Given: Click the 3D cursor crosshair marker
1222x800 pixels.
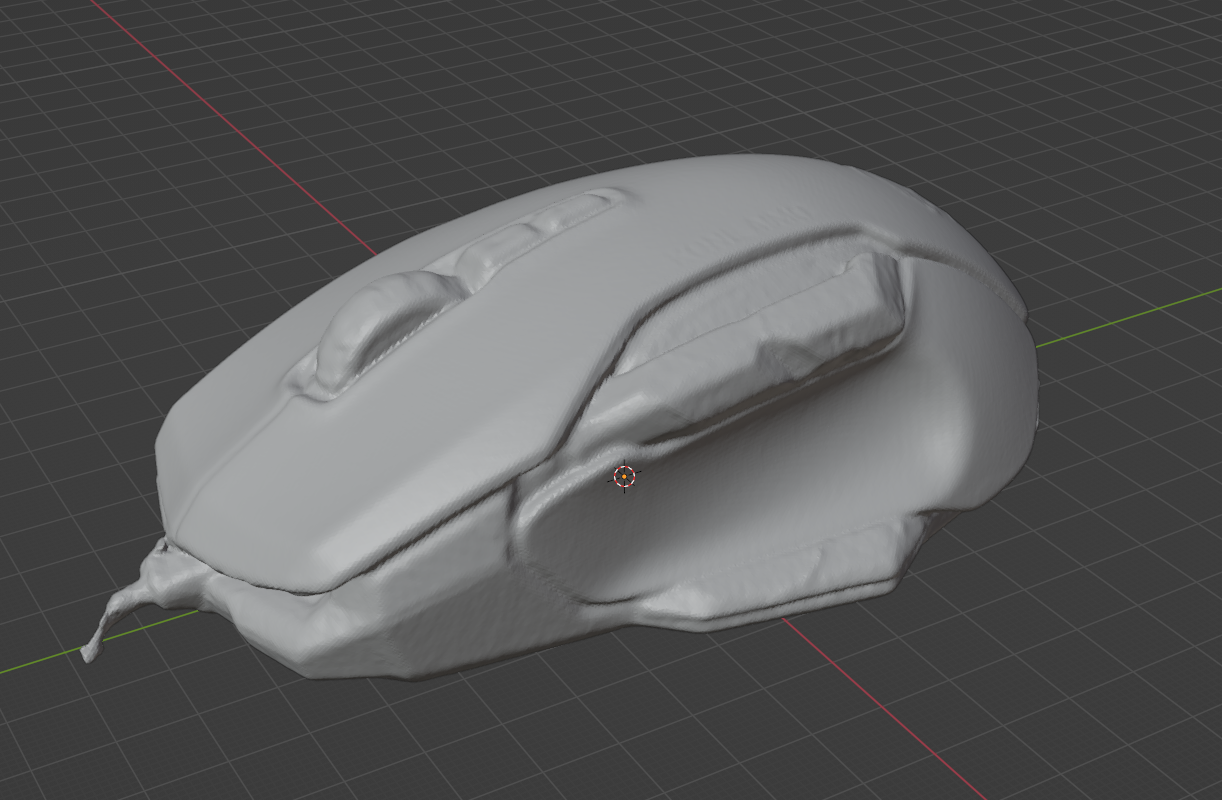Looking at the screenshot, I should click(625, 478).
